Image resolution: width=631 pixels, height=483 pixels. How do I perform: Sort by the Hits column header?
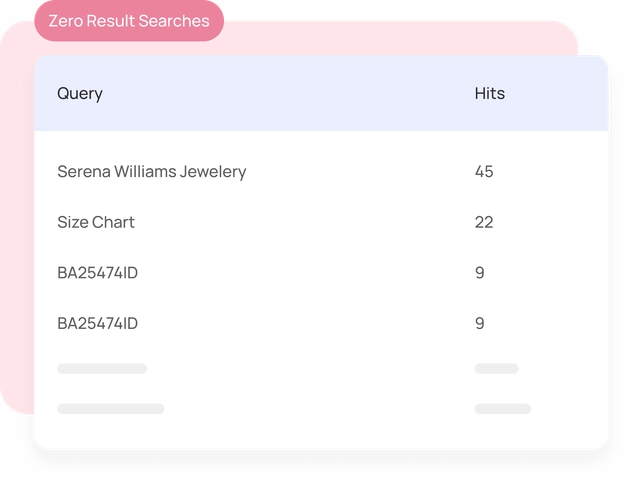(x=489, y=94)
